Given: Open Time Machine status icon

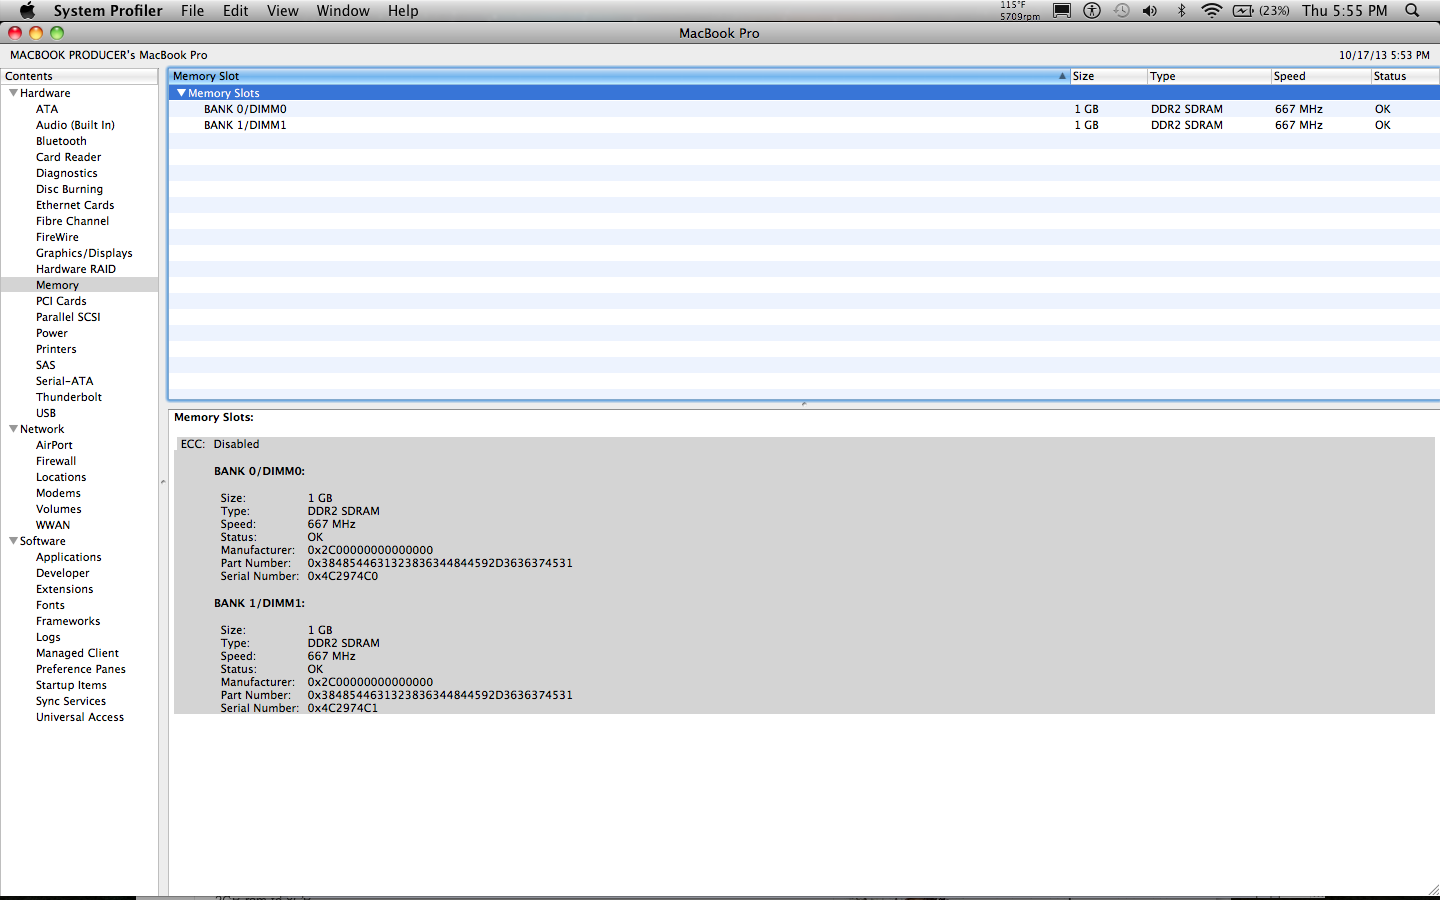Looking at the screenshot, I should point(1122,11).
